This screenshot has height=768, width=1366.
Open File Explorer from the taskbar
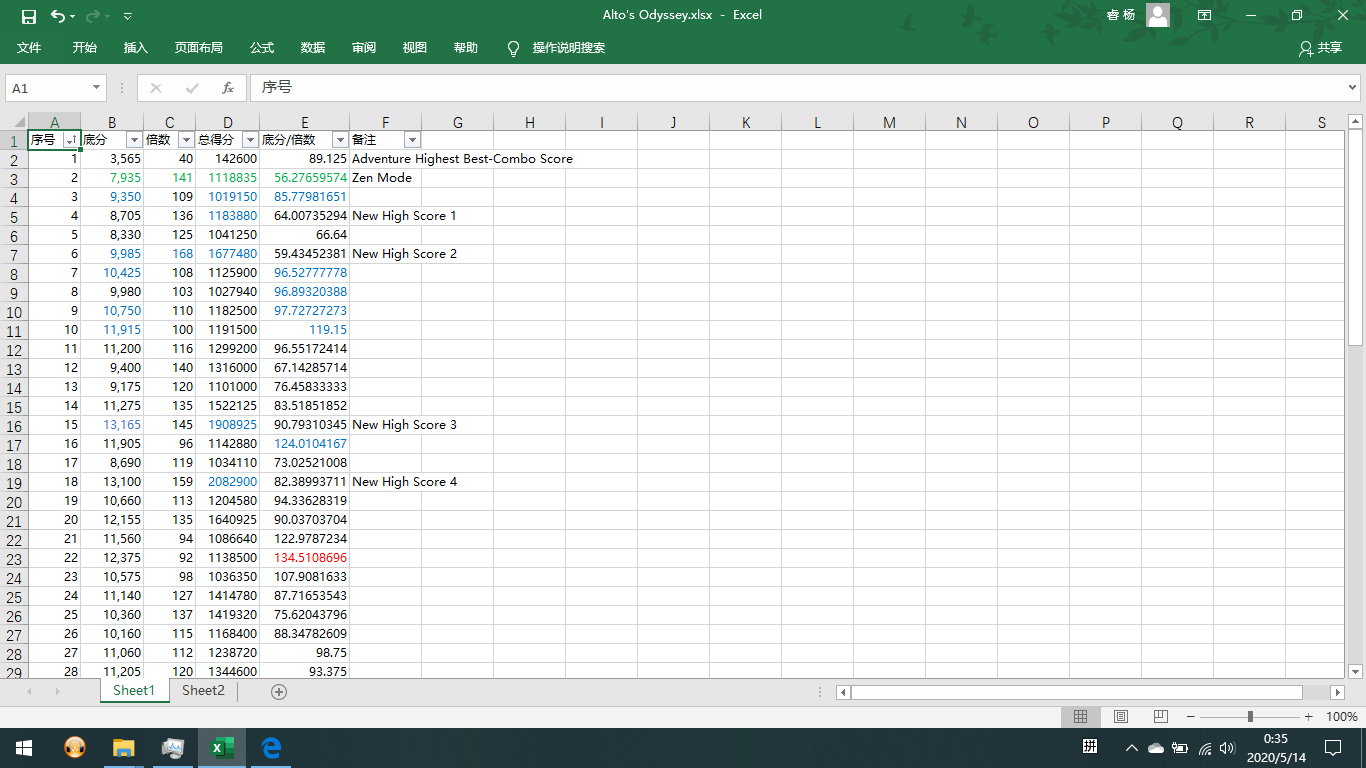tap(123, 748)
